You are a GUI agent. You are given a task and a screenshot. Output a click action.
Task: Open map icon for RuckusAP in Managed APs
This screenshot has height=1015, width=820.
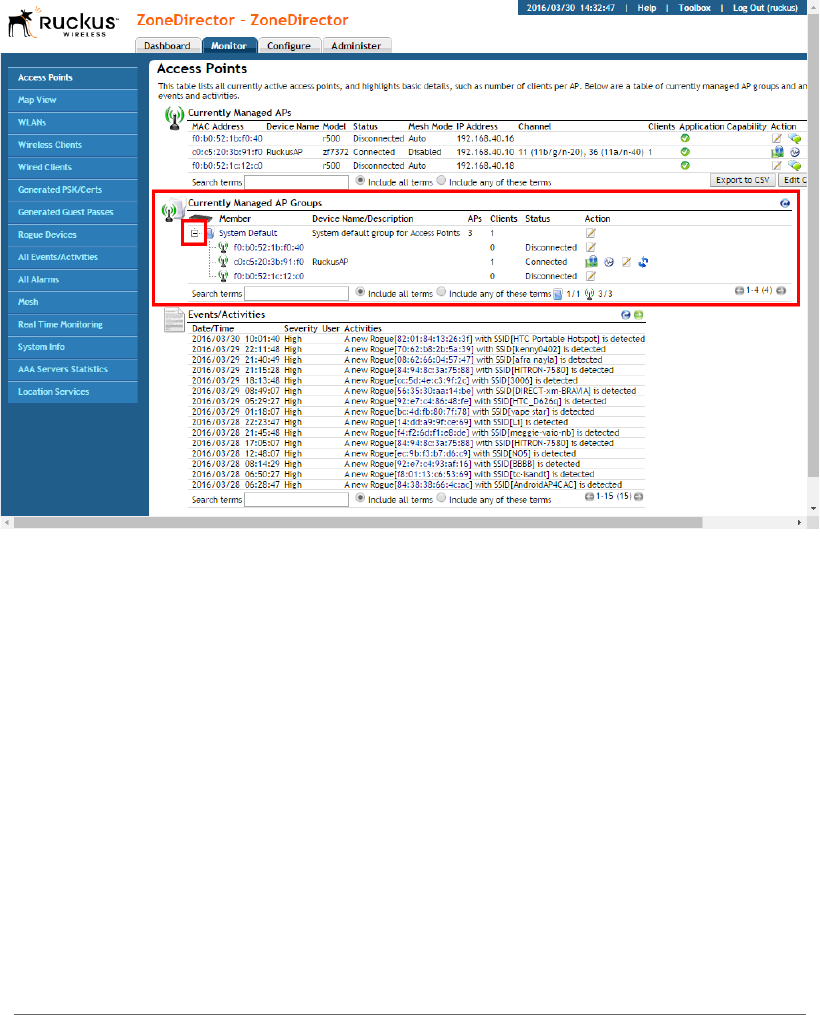777,152
